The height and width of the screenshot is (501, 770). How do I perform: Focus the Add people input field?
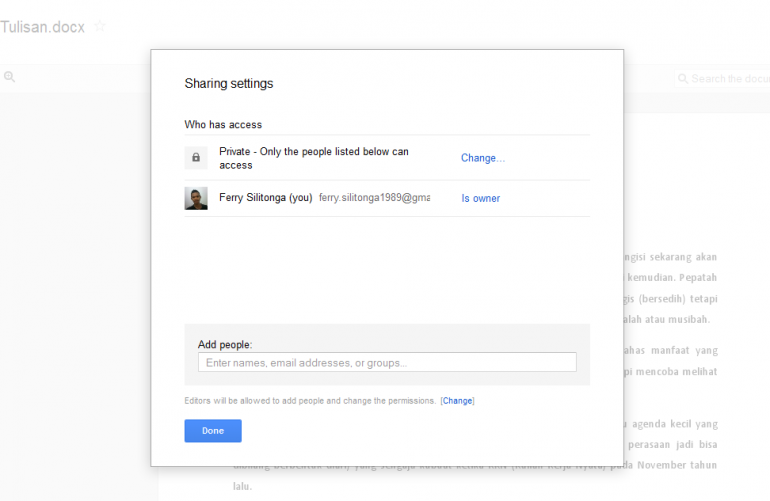click(387, 362)
